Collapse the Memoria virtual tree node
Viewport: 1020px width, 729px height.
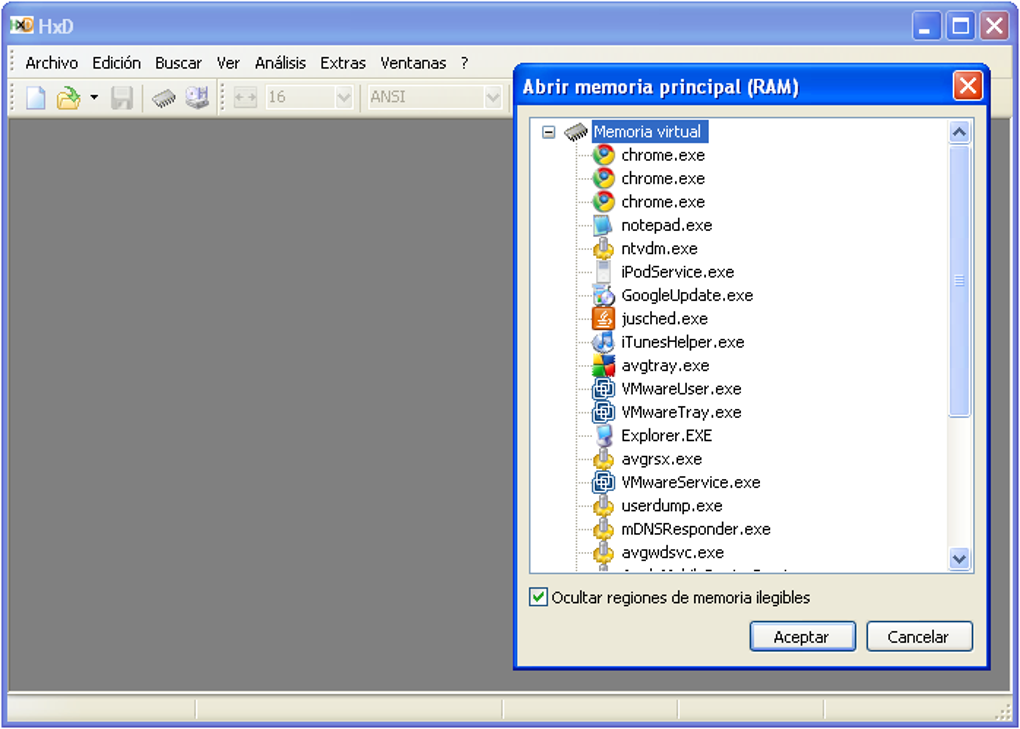tap(548, 132)
